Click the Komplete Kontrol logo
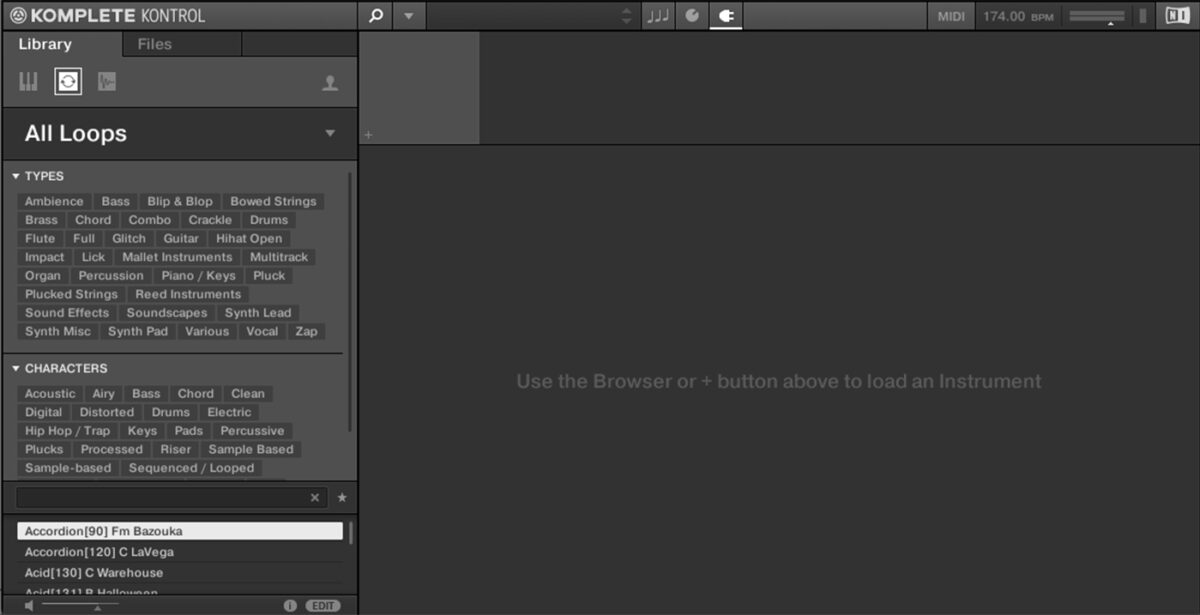 pos(107,16)
